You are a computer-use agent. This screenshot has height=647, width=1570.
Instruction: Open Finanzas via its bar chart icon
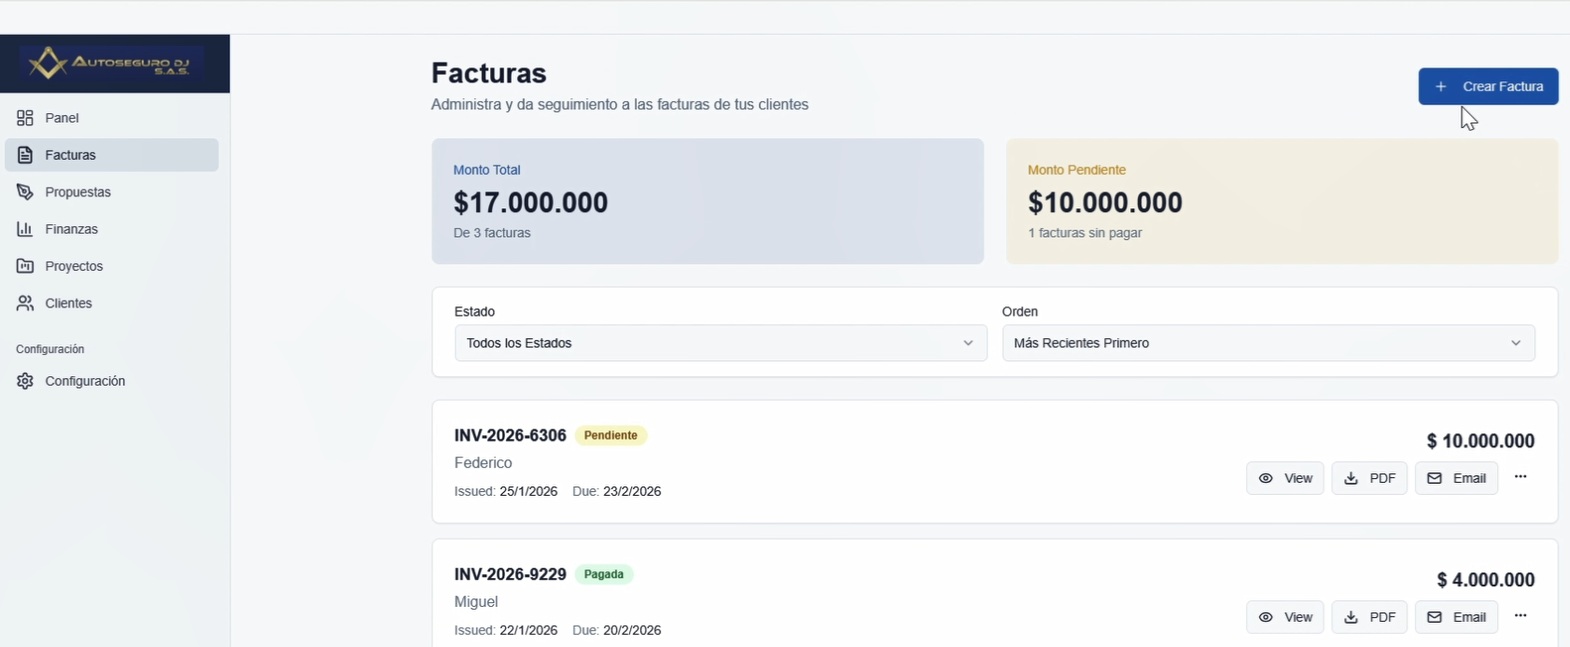pos(25,229)
